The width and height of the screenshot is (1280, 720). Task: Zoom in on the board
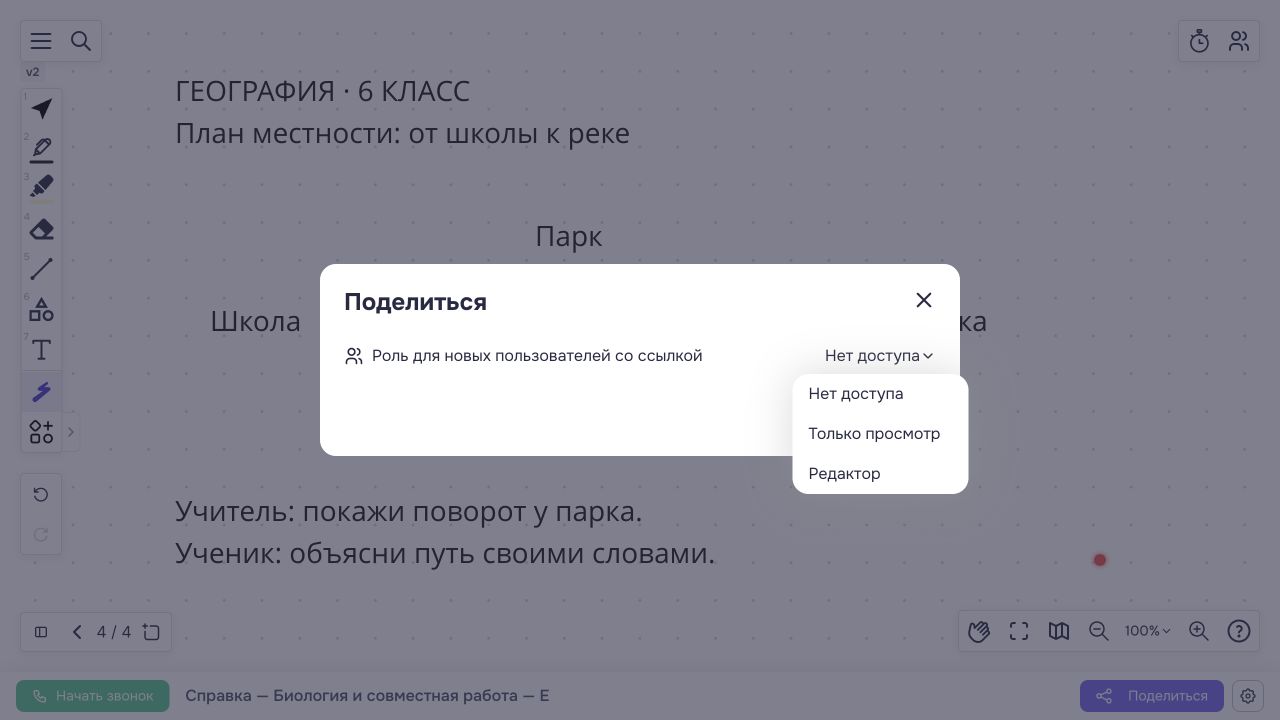(x=1199, y=631)
